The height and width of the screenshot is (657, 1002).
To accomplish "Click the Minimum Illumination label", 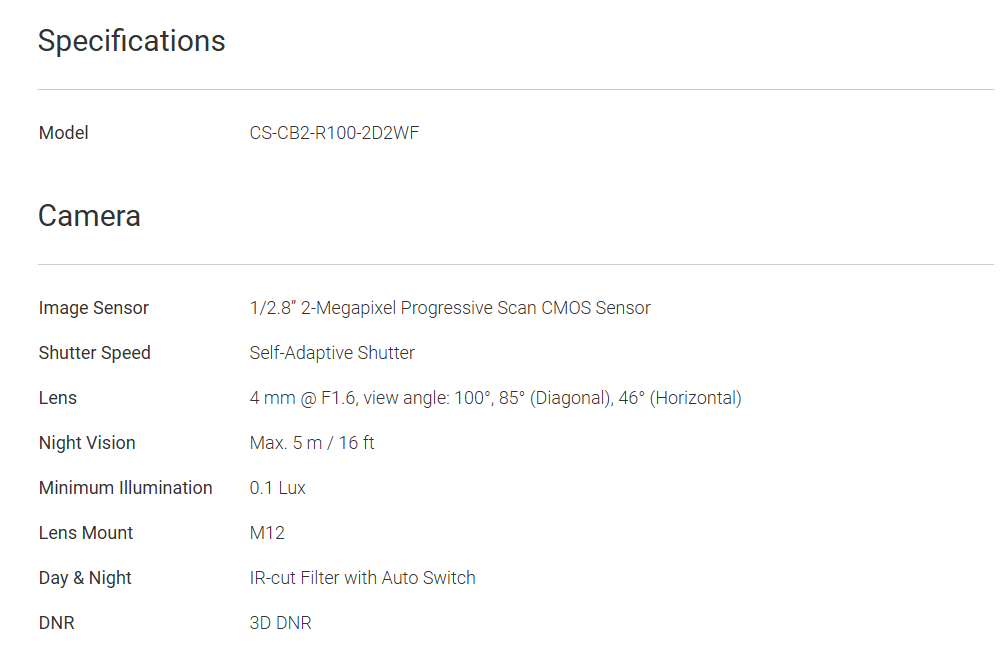I will tap(125, 488).
